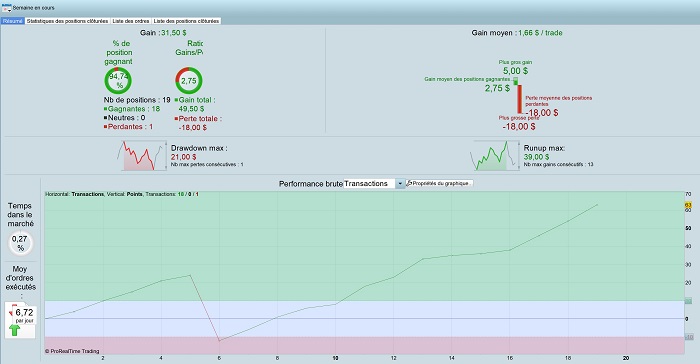Click Propriétés du graphique button
Screen dimensions: 700x364
(439, 184)
